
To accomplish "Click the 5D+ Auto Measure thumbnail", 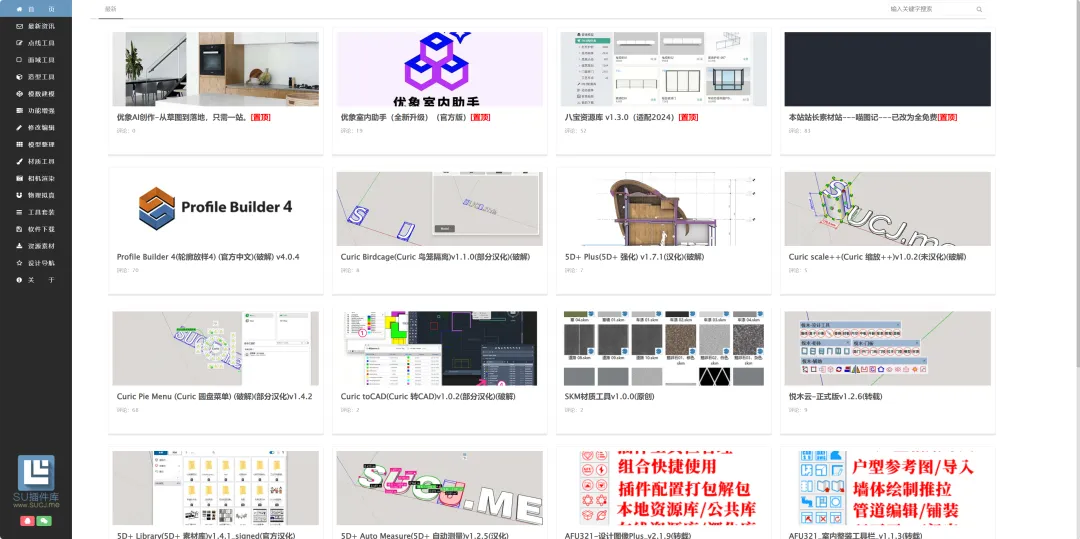I will click(439, 488).
